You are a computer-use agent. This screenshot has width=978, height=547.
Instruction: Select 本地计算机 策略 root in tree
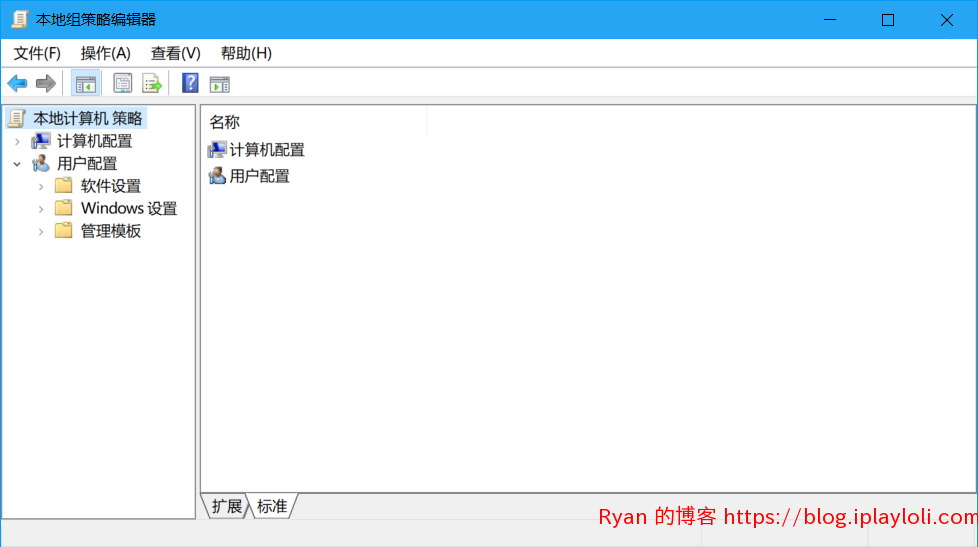(88, 119)
